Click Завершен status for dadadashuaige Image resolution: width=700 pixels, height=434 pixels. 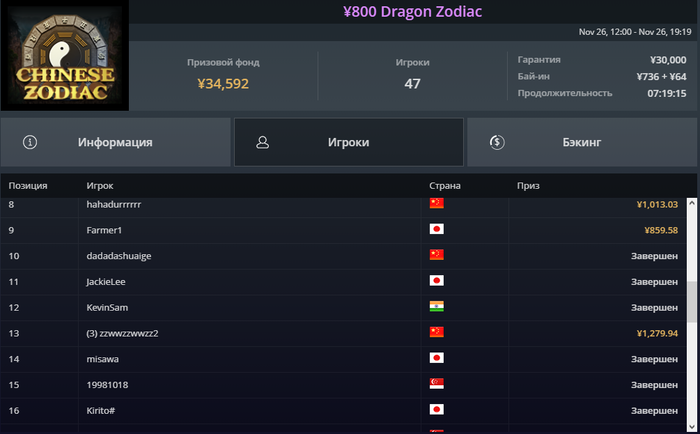[654, 256]
